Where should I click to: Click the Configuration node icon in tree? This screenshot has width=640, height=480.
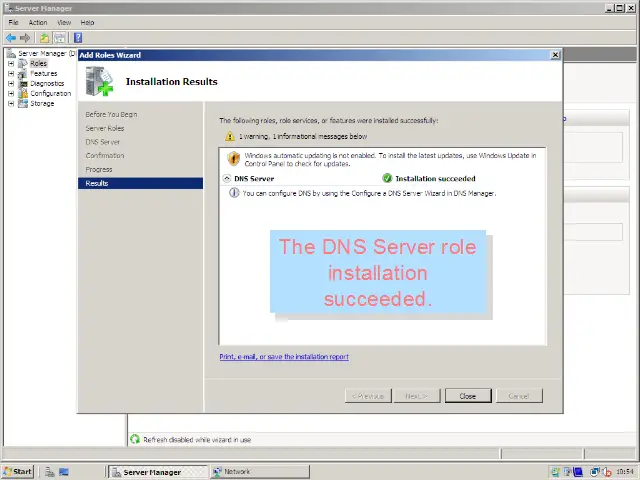pos(23,93)
